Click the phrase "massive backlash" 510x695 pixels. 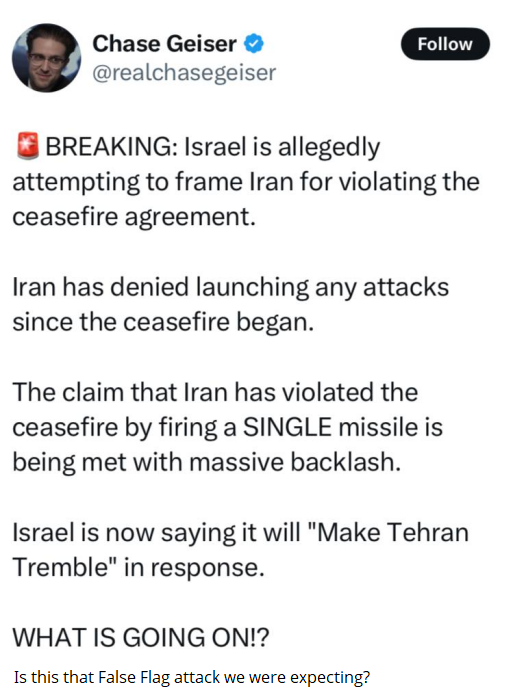pyautogui.click(x=295, y=462)
